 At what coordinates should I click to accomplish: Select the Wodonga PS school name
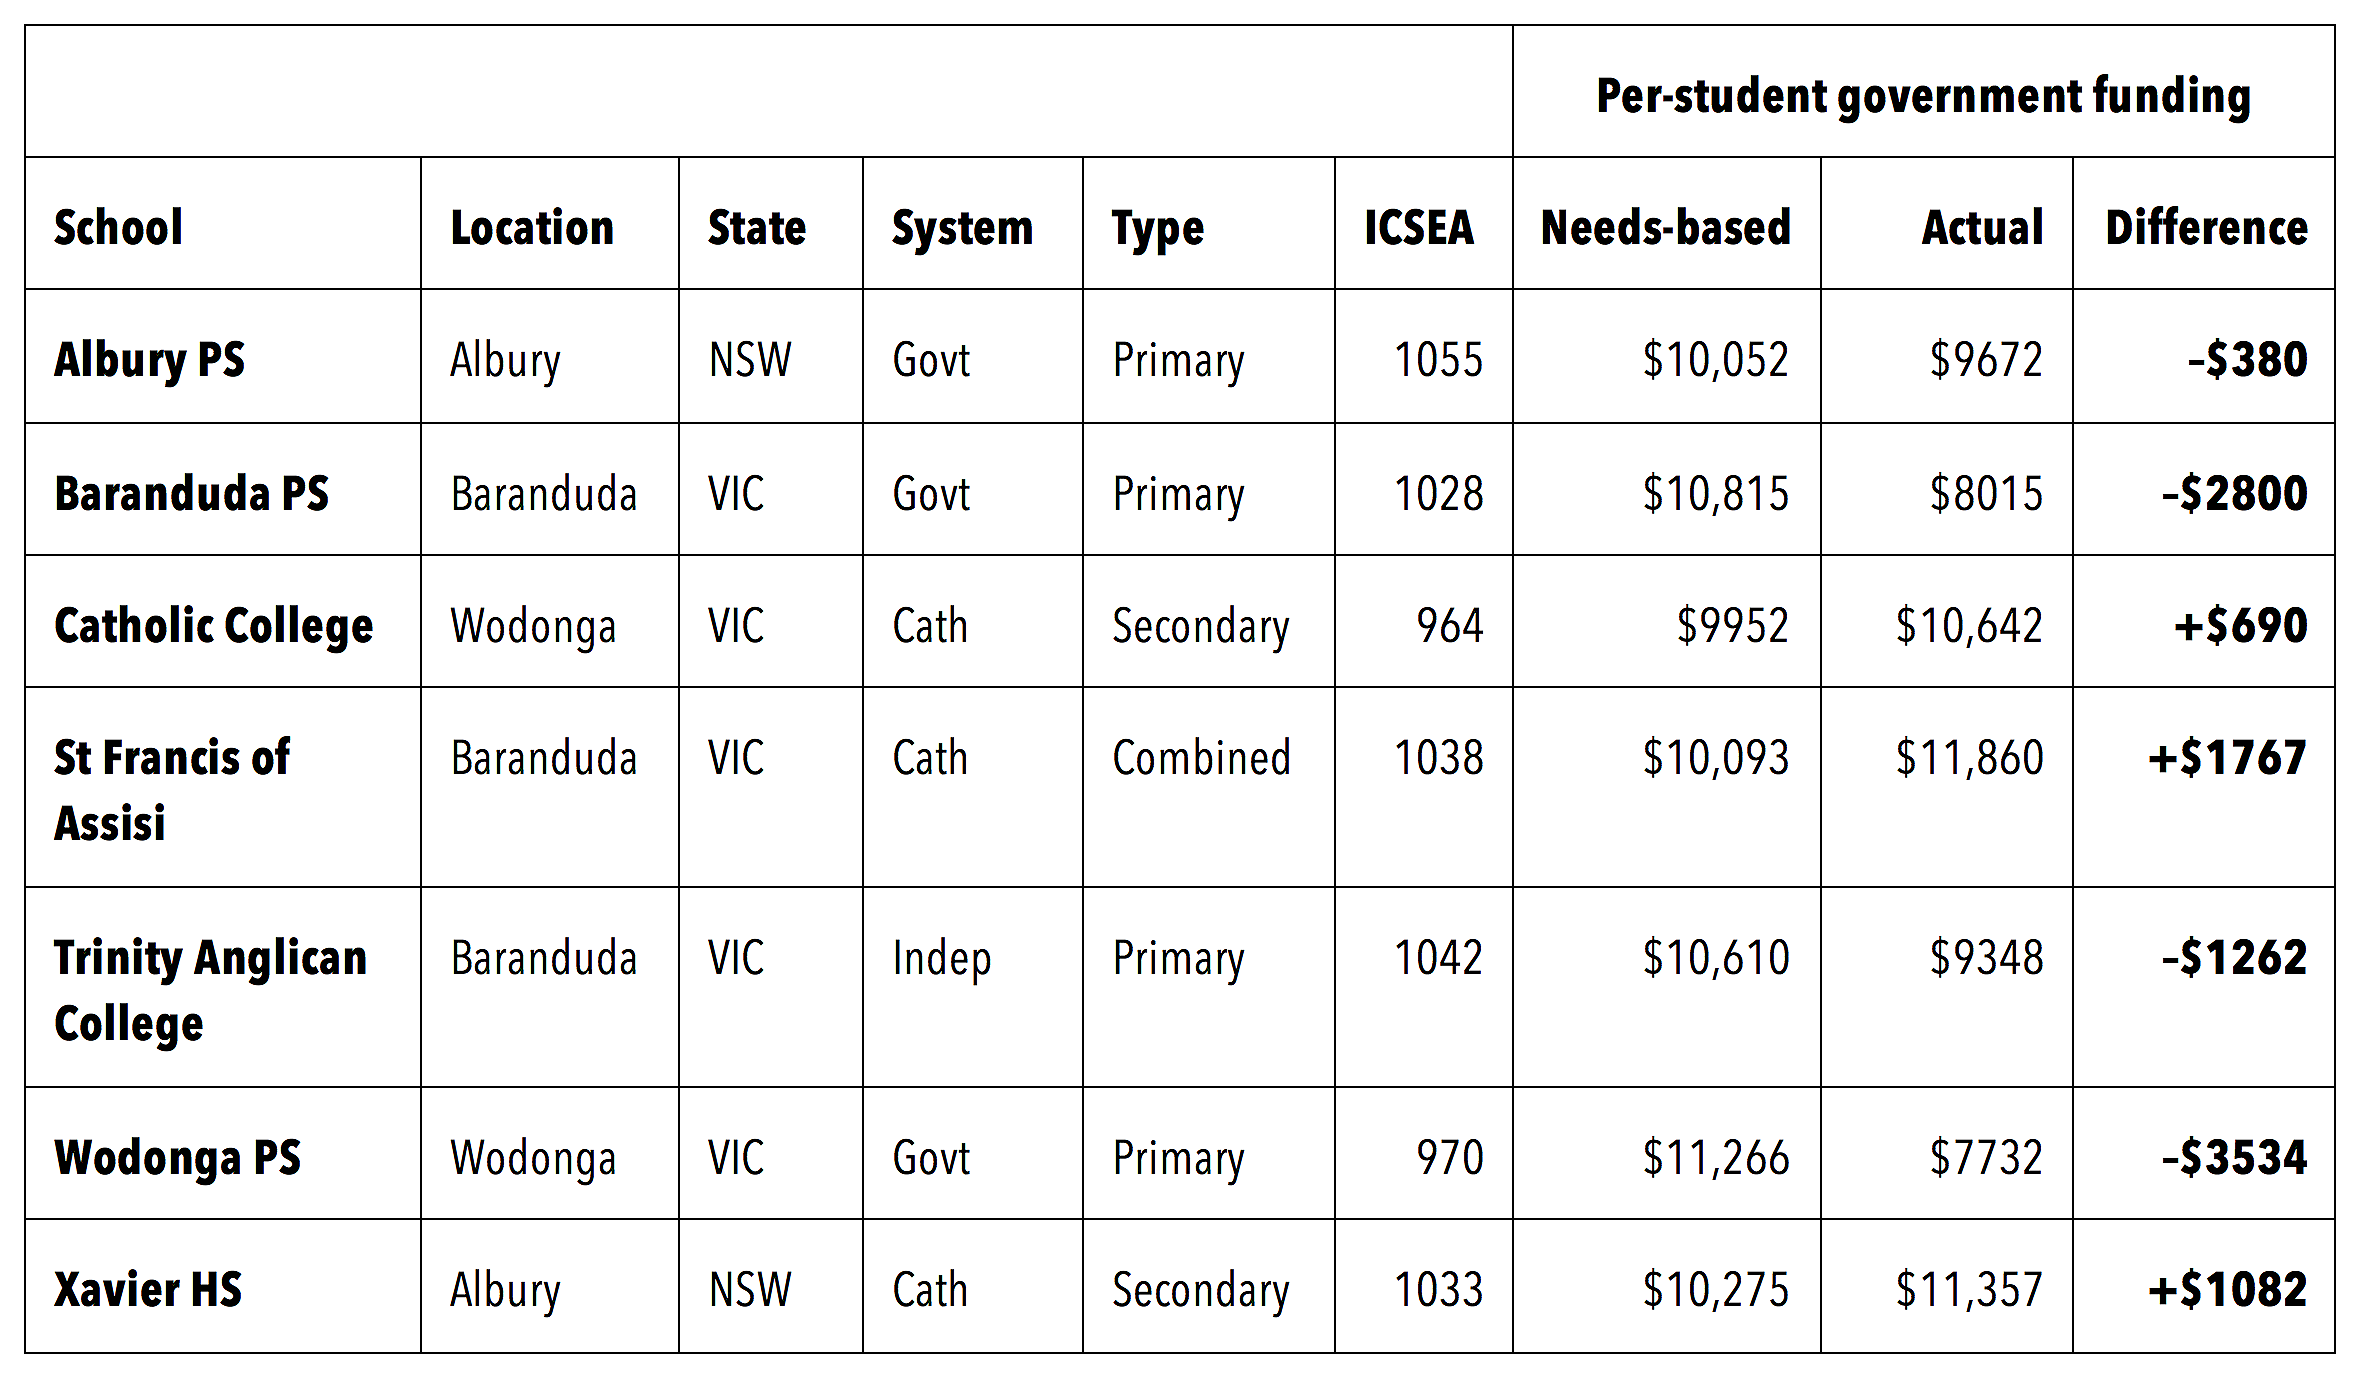178,1158
